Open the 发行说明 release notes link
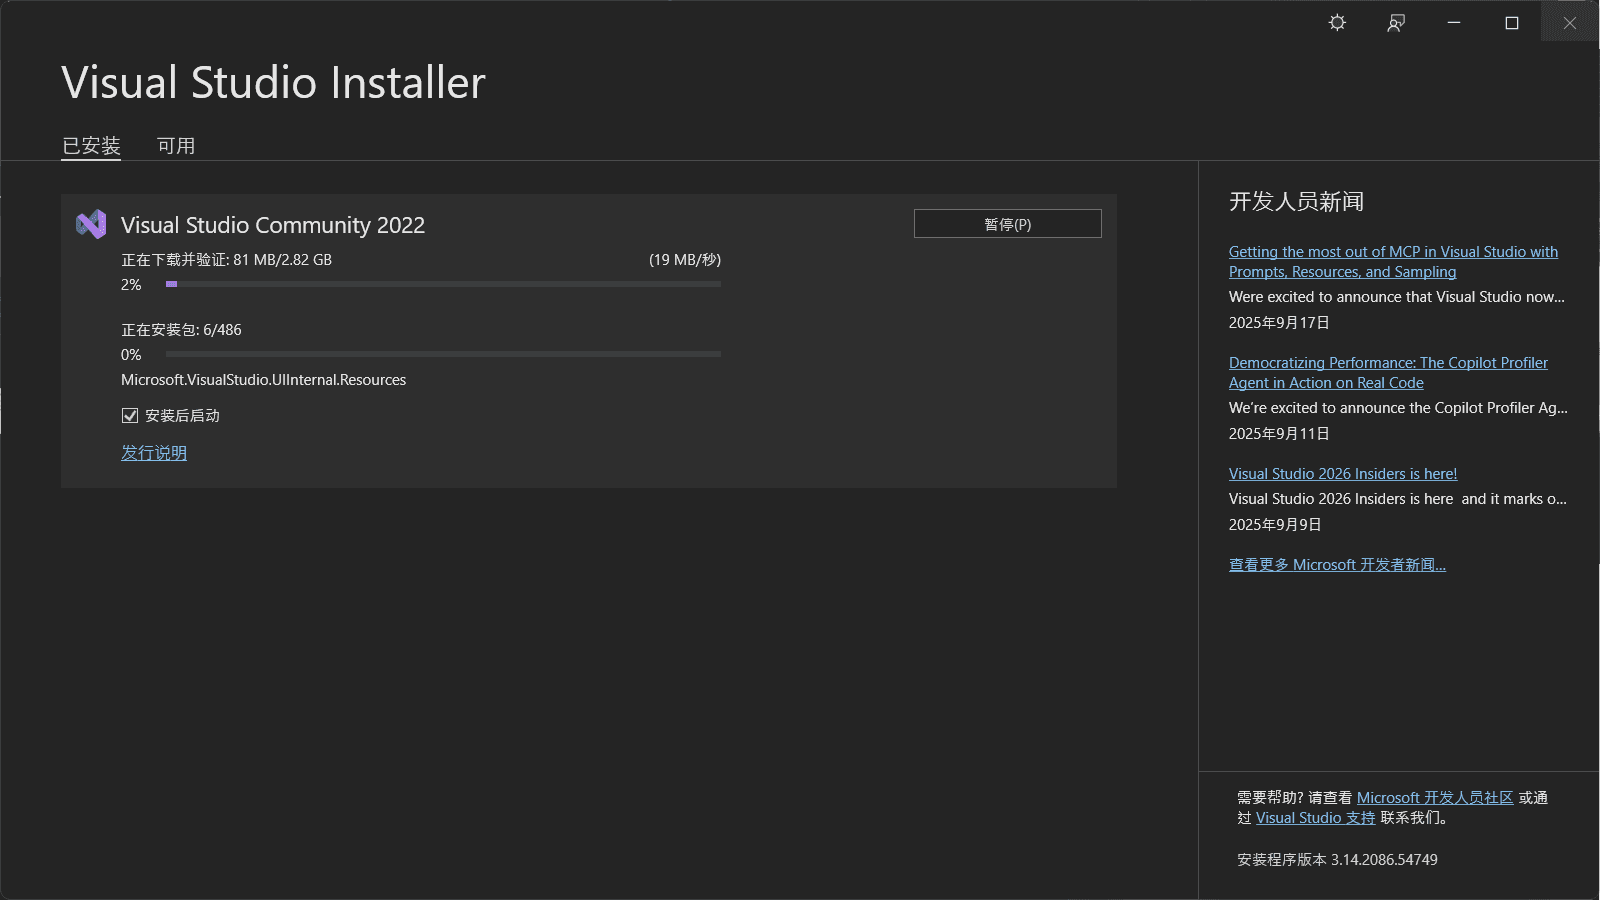The width and height of the screenshot is (1600, 900). pyautogui.click(x=154, y=453)
